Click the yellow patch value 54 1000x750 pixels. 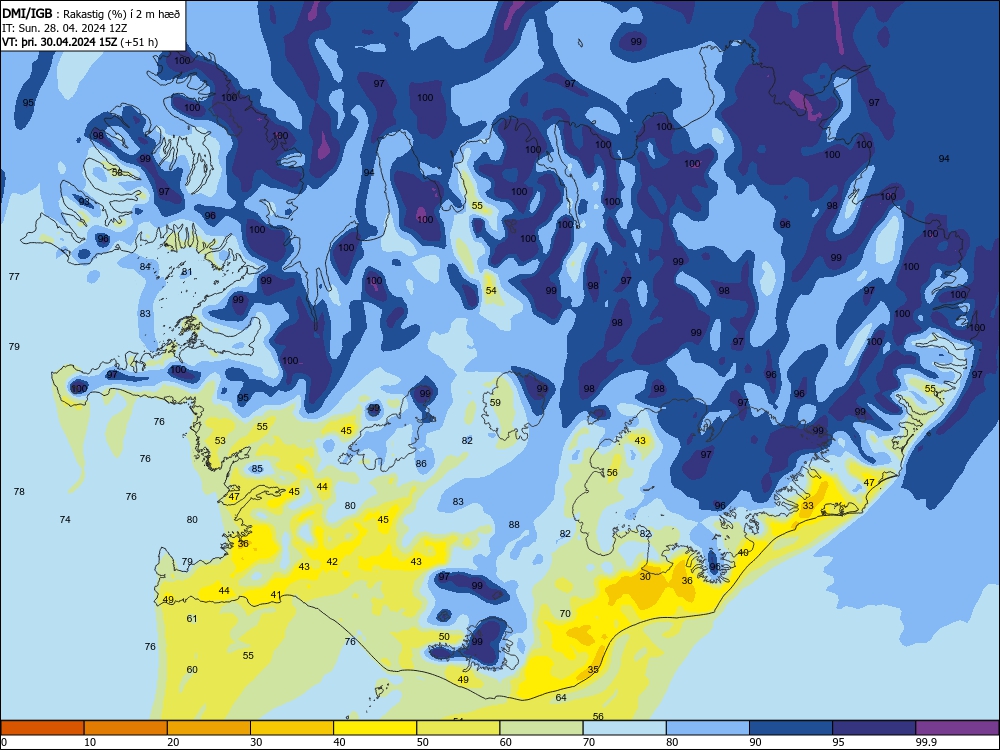pyautogui.click(x=491, y=290)
